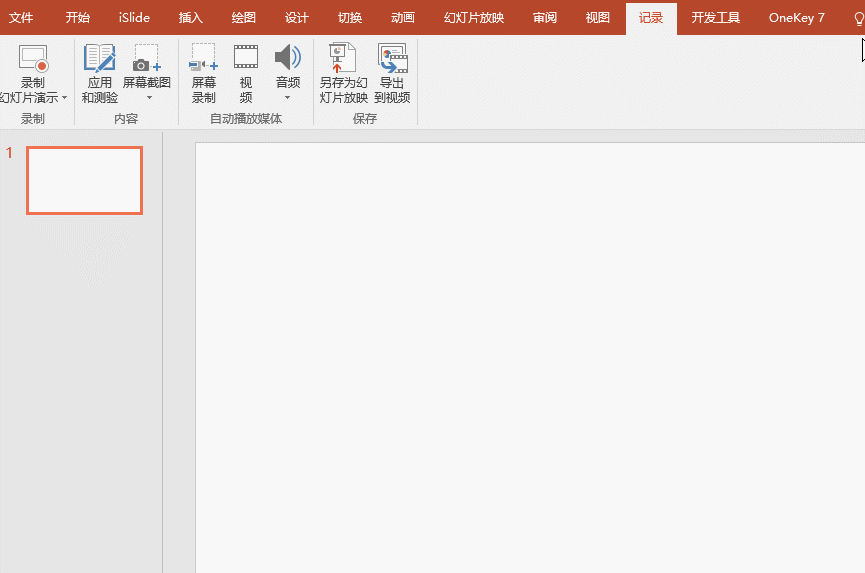Expand the 音频 dropdown arrow

point(287,98)
